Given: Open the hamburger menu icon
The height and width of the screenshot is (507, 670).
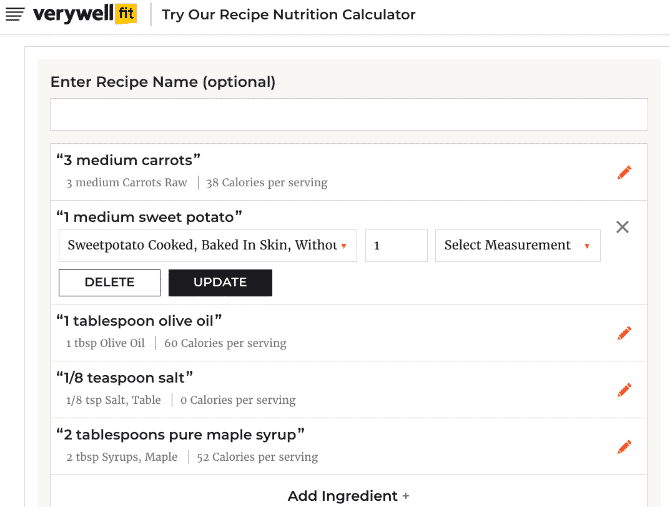Looking at the screenshot, I should pos(15,14).
